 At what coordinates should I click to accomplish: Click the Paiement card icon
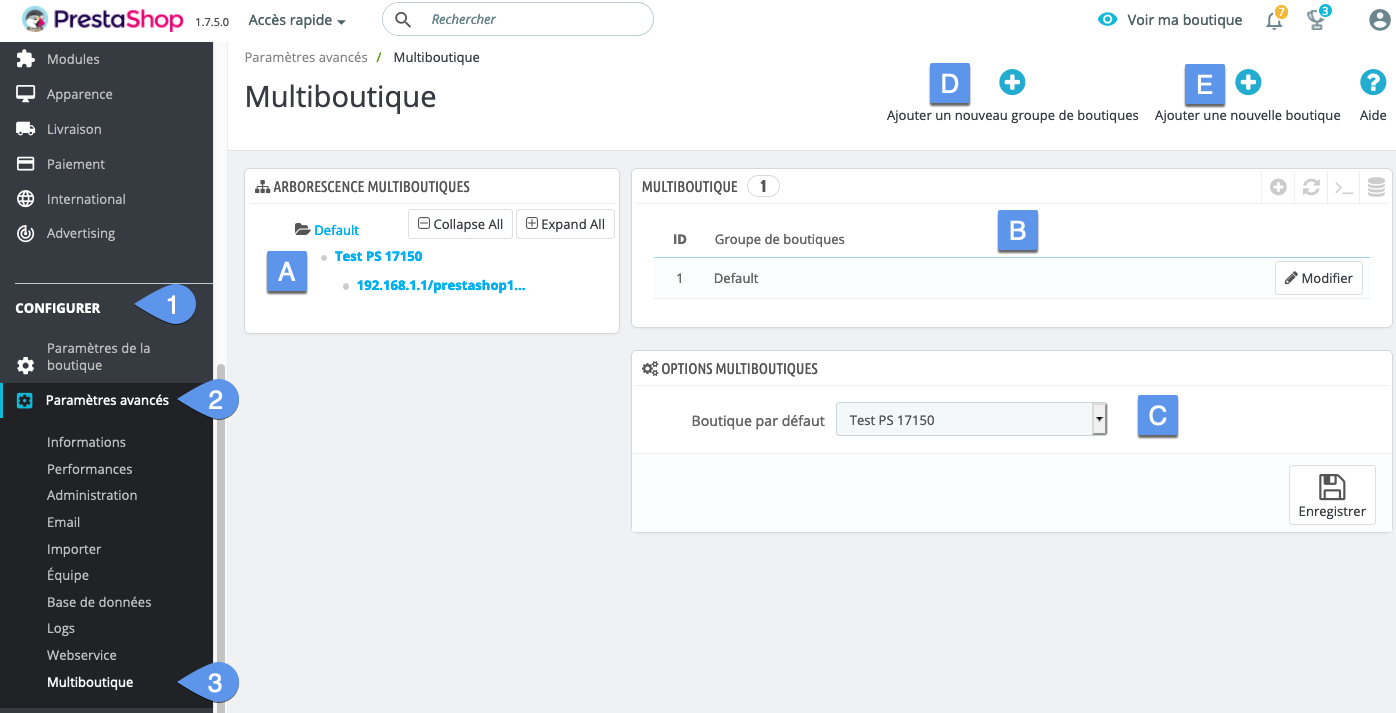click(x=26, y=164)
